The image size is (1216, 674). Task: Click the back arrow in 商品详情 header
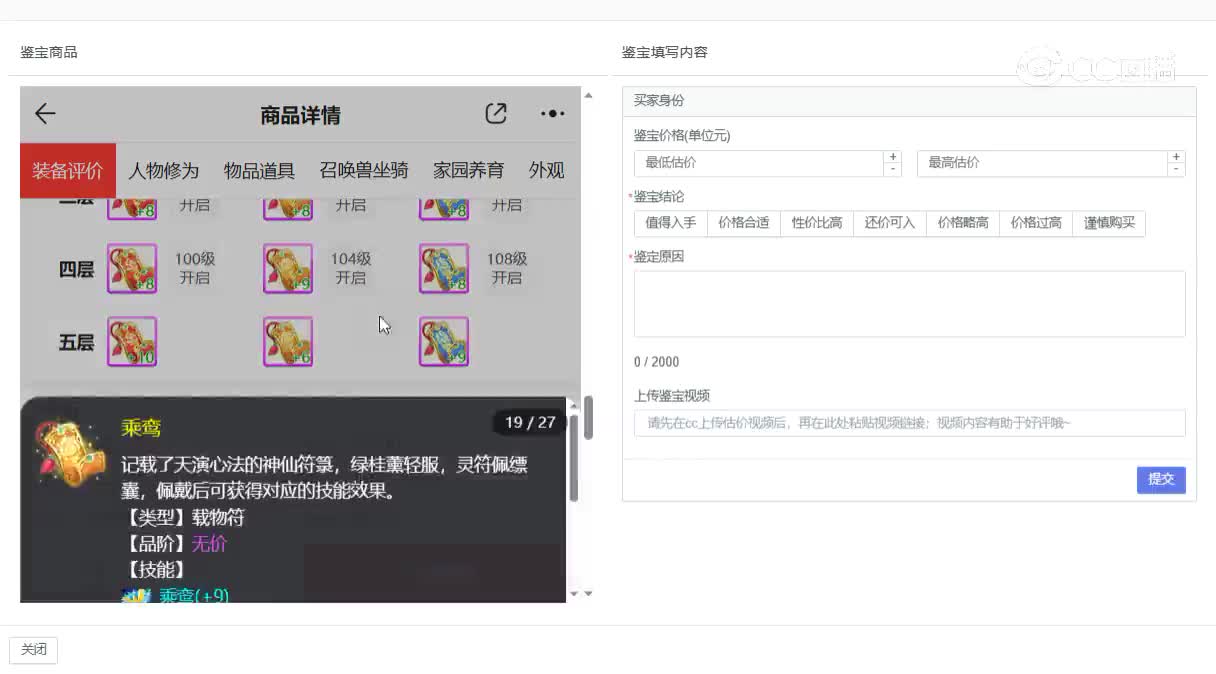coord(45,114)
